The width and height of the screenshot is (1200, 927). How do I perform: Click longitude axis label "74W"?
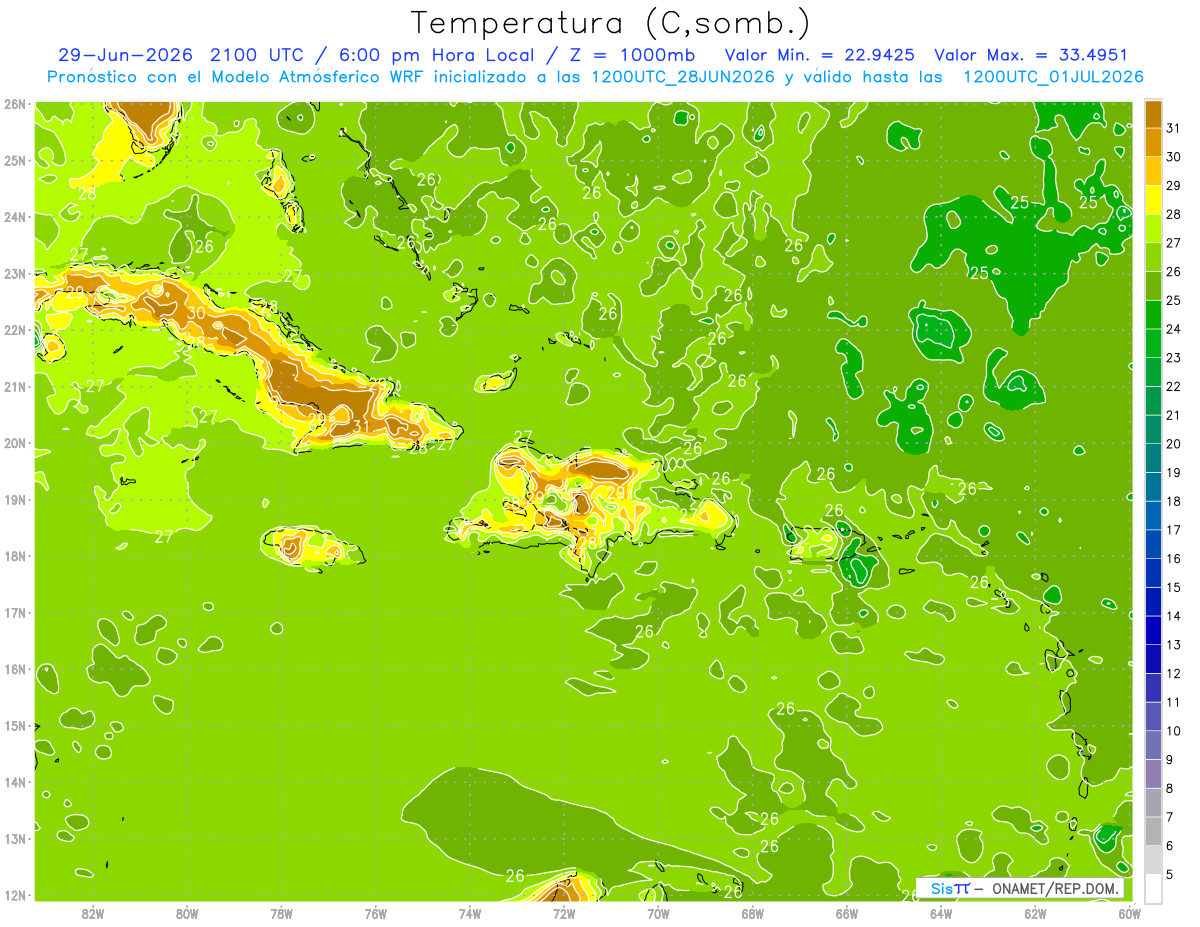(470, 913)
